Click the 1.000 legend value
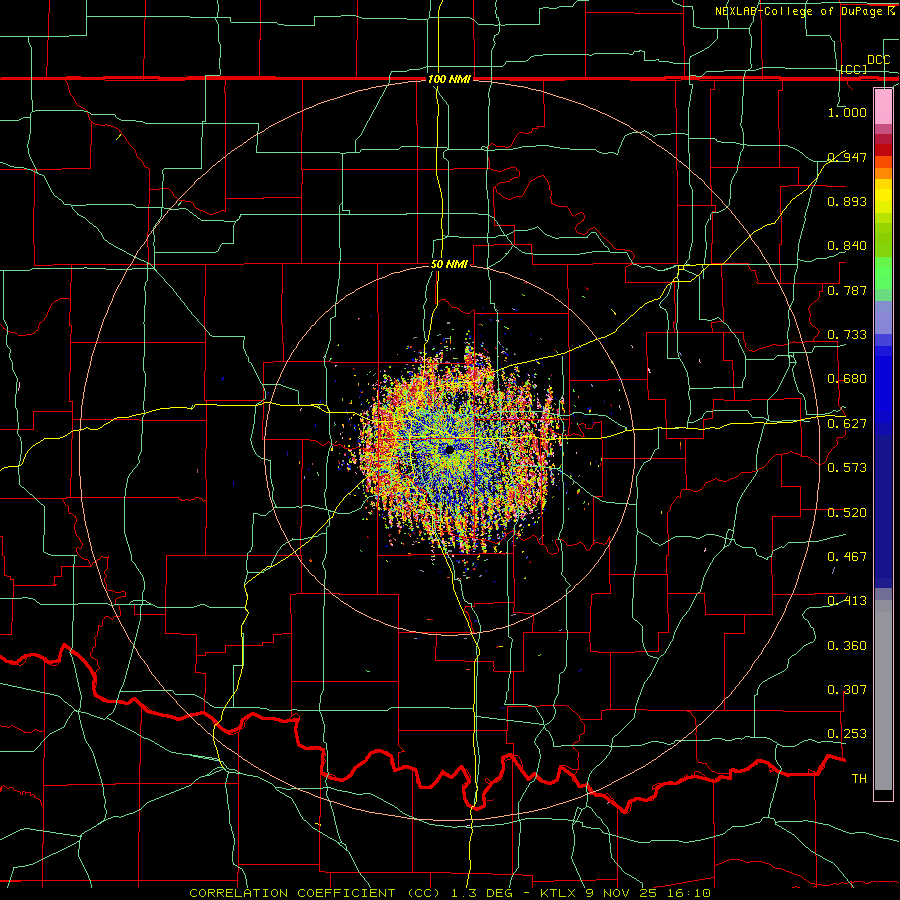 tap(847, 112)
